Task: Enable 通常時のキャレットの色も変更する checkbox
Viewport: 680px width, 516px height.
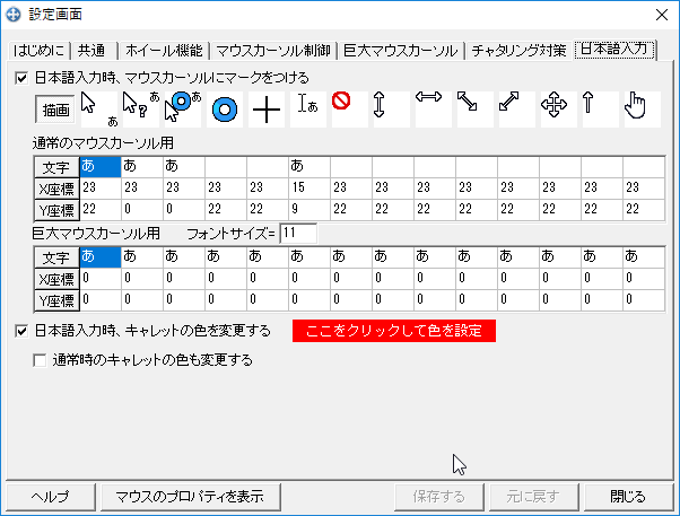Action: [39, 360]
